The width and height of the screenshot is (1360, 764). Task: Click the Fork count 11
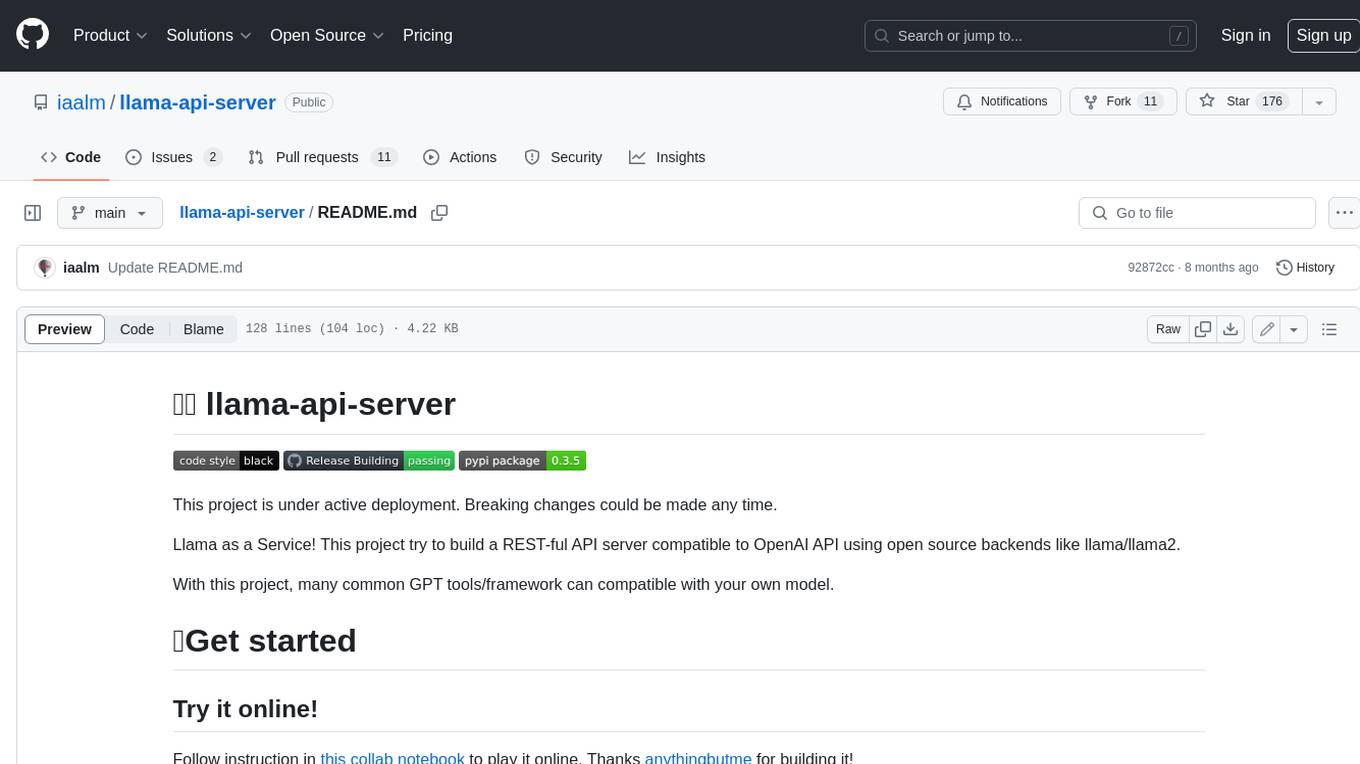coord(1150,101)
